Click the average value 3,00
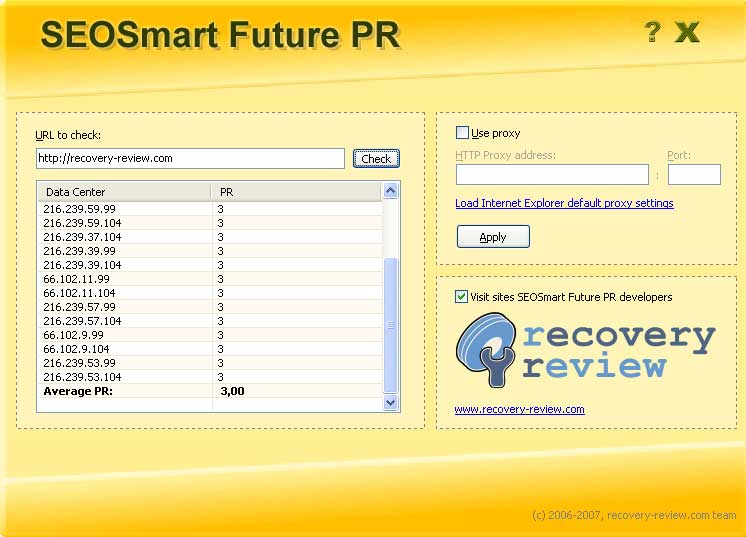This screenshot has width=746, height=537. tap(232, 391)
